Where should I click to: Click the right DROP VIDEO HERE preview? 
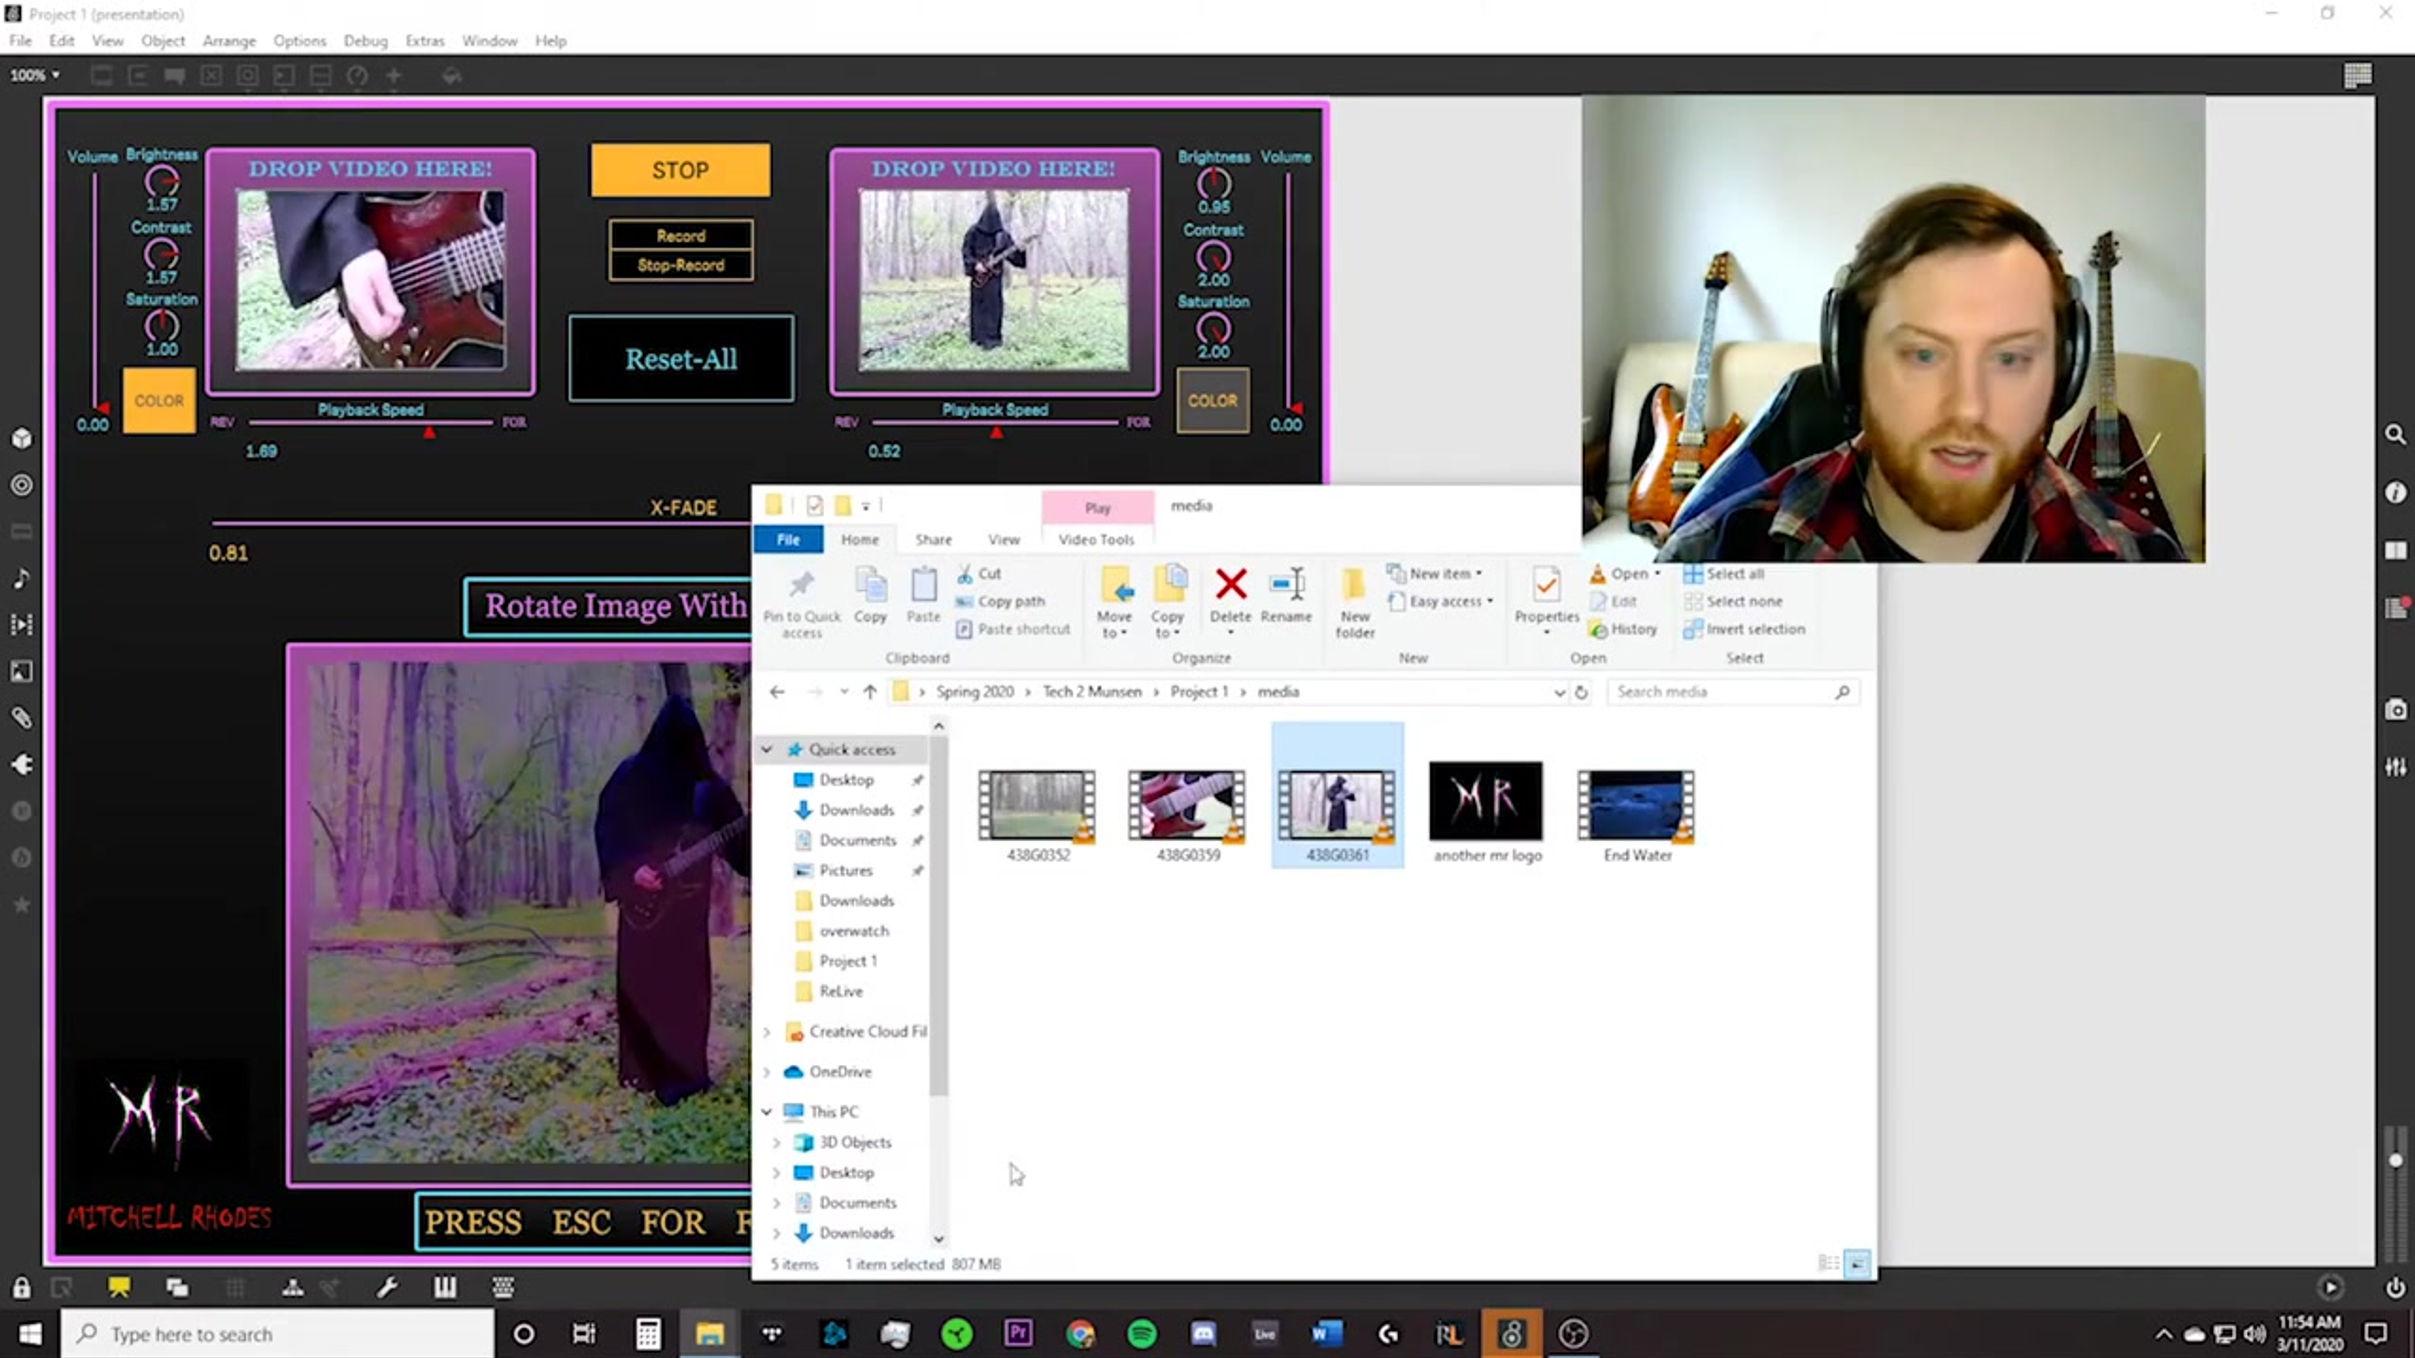point(993,280)
